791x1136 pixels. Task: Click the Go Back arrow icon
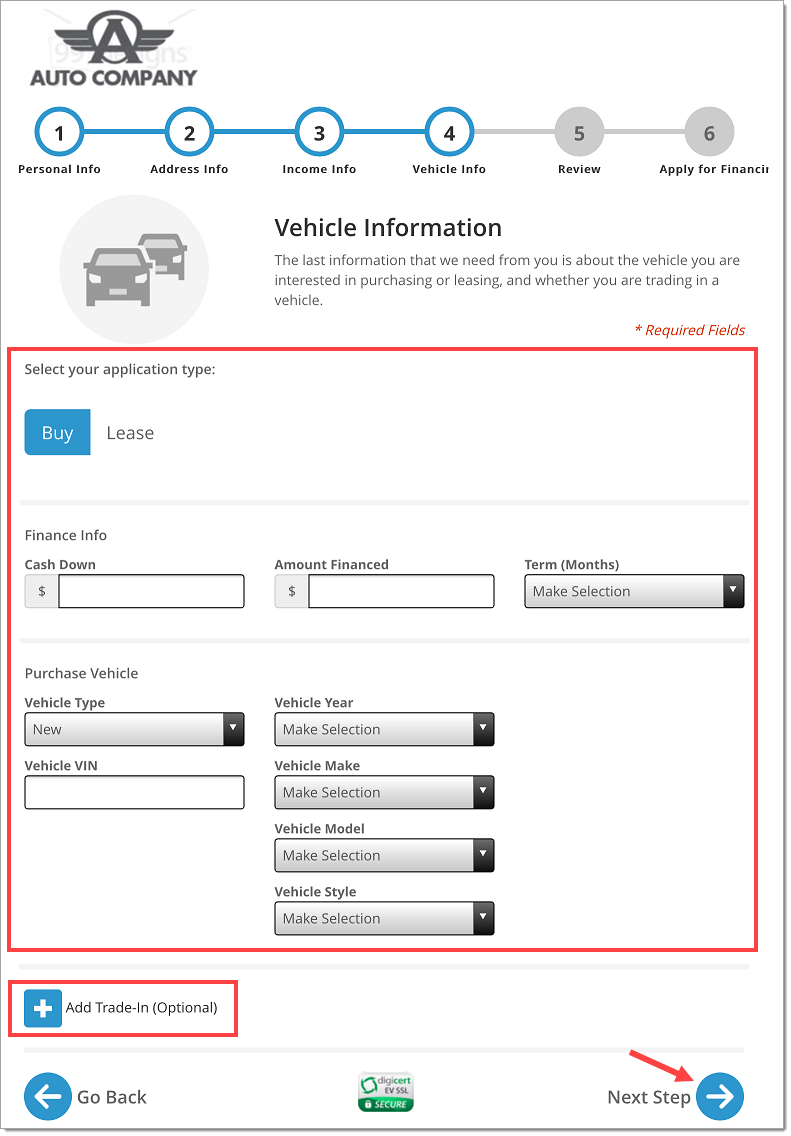coord(48,1097)
